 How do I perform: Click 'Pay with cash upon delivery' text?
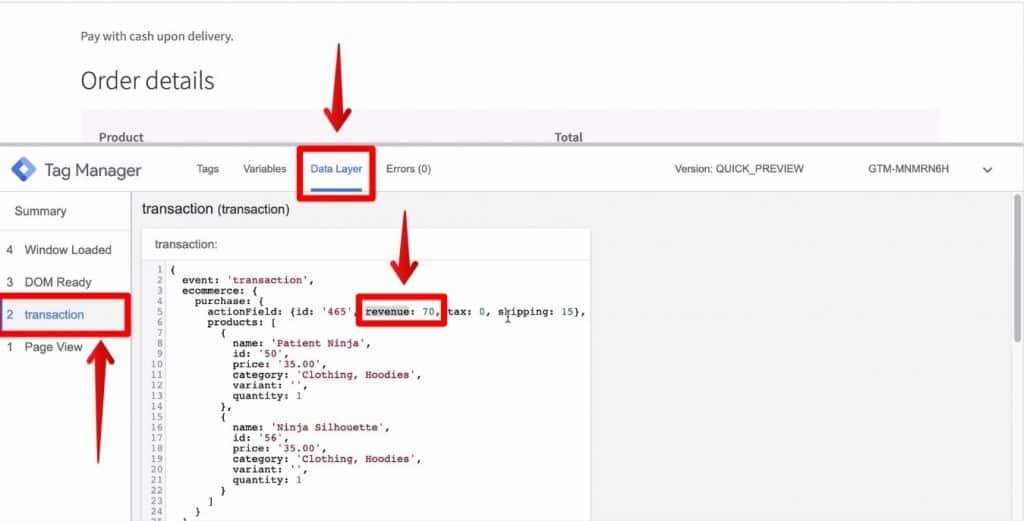157,37
